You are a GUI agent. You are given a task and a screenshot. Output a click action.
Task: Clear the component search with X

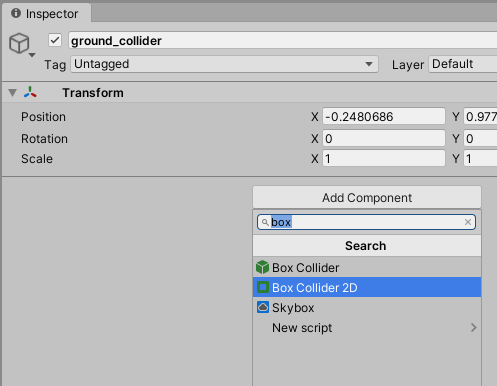tap(468, 222)
